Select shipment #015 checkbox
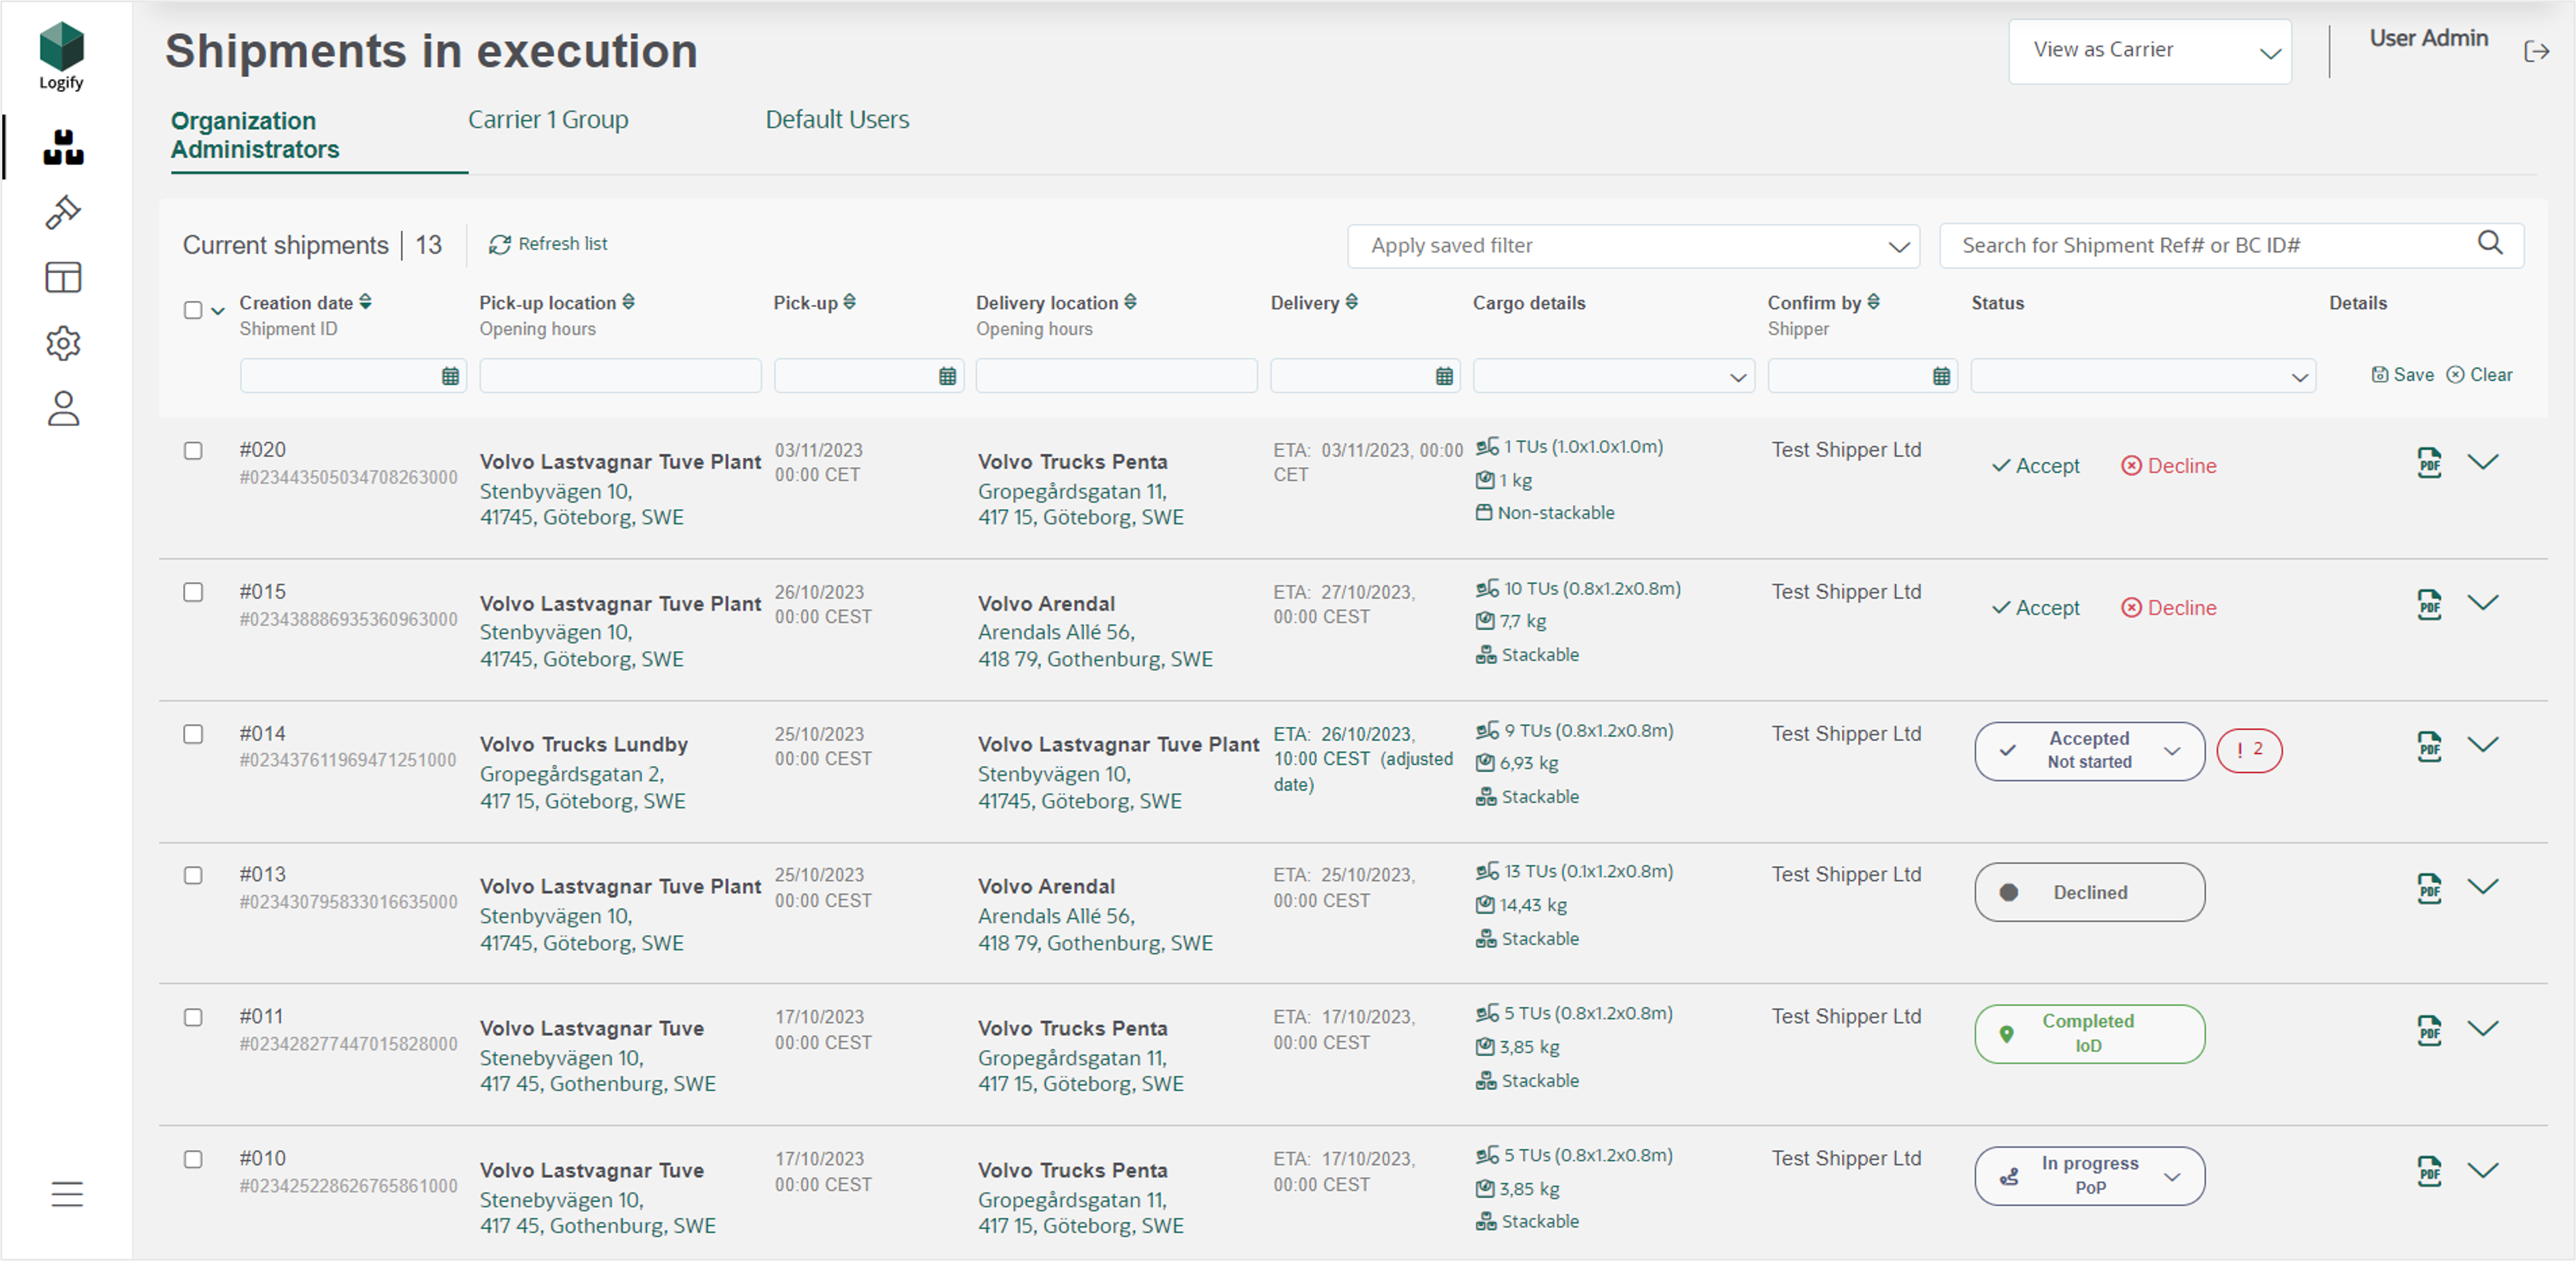 tap(193, 592)
